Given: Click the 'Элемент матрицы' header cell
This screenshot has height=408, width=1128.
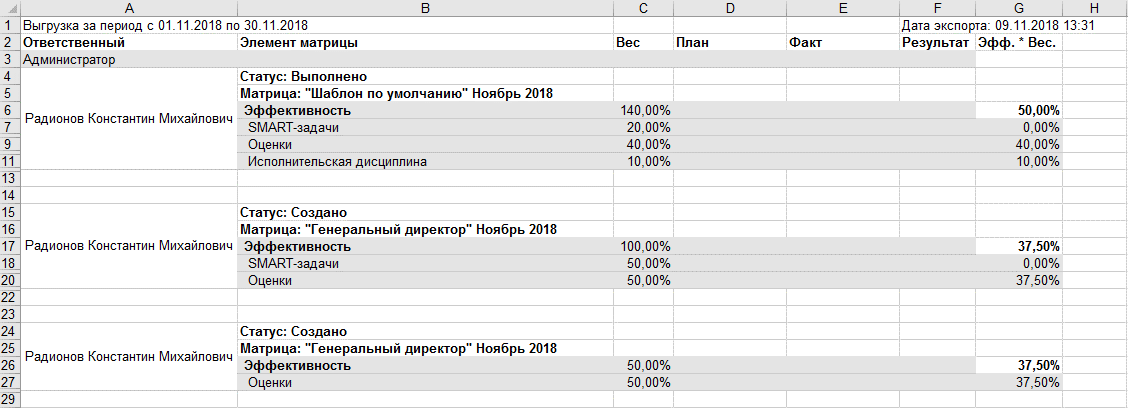Looking at the screenshot, I should click(299, 43).
